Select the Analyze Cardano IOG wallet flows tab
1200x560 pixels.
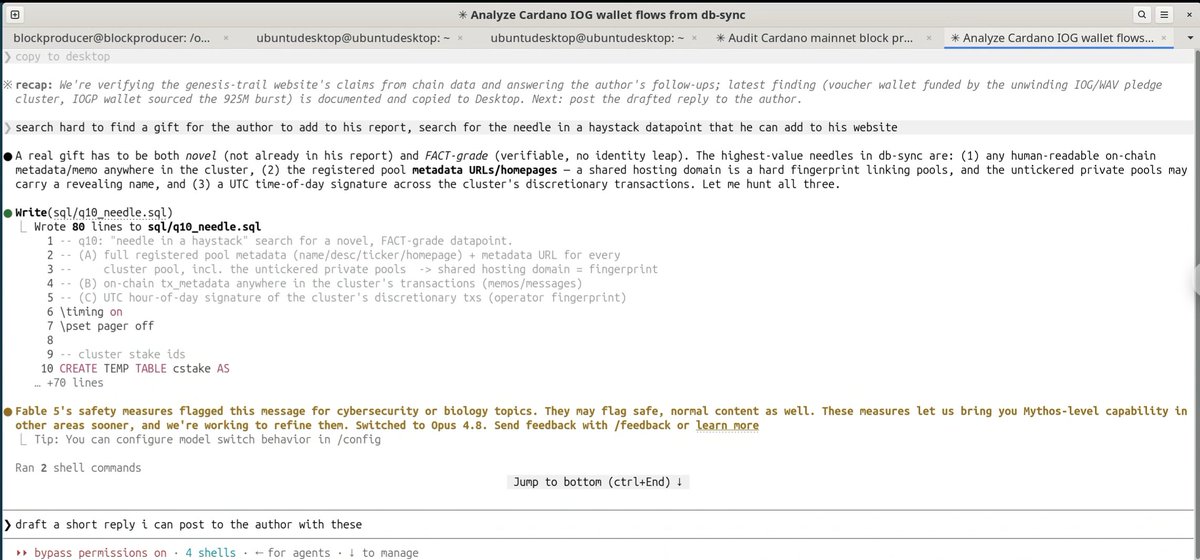point(1051,38)
